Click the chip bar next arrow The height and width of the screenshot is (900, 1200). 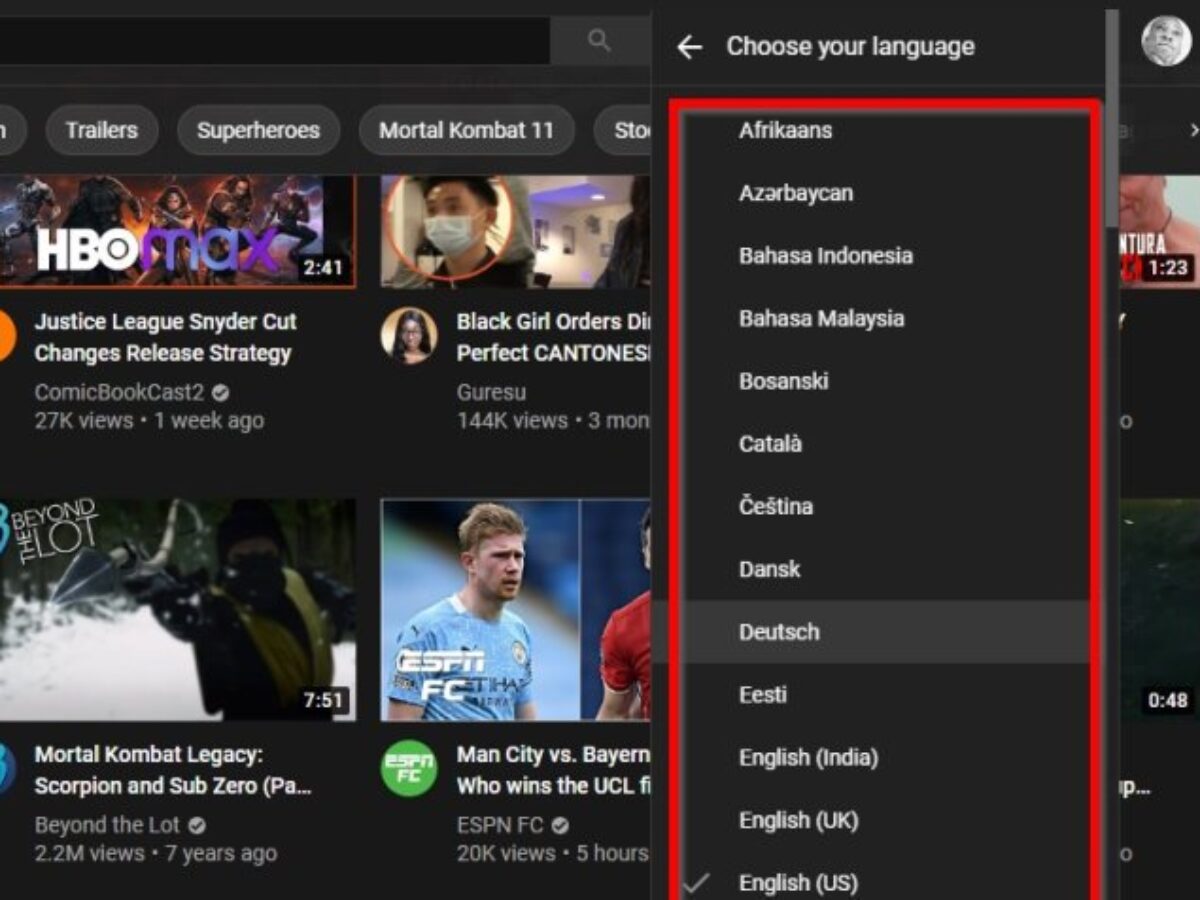coord(1193,130)
